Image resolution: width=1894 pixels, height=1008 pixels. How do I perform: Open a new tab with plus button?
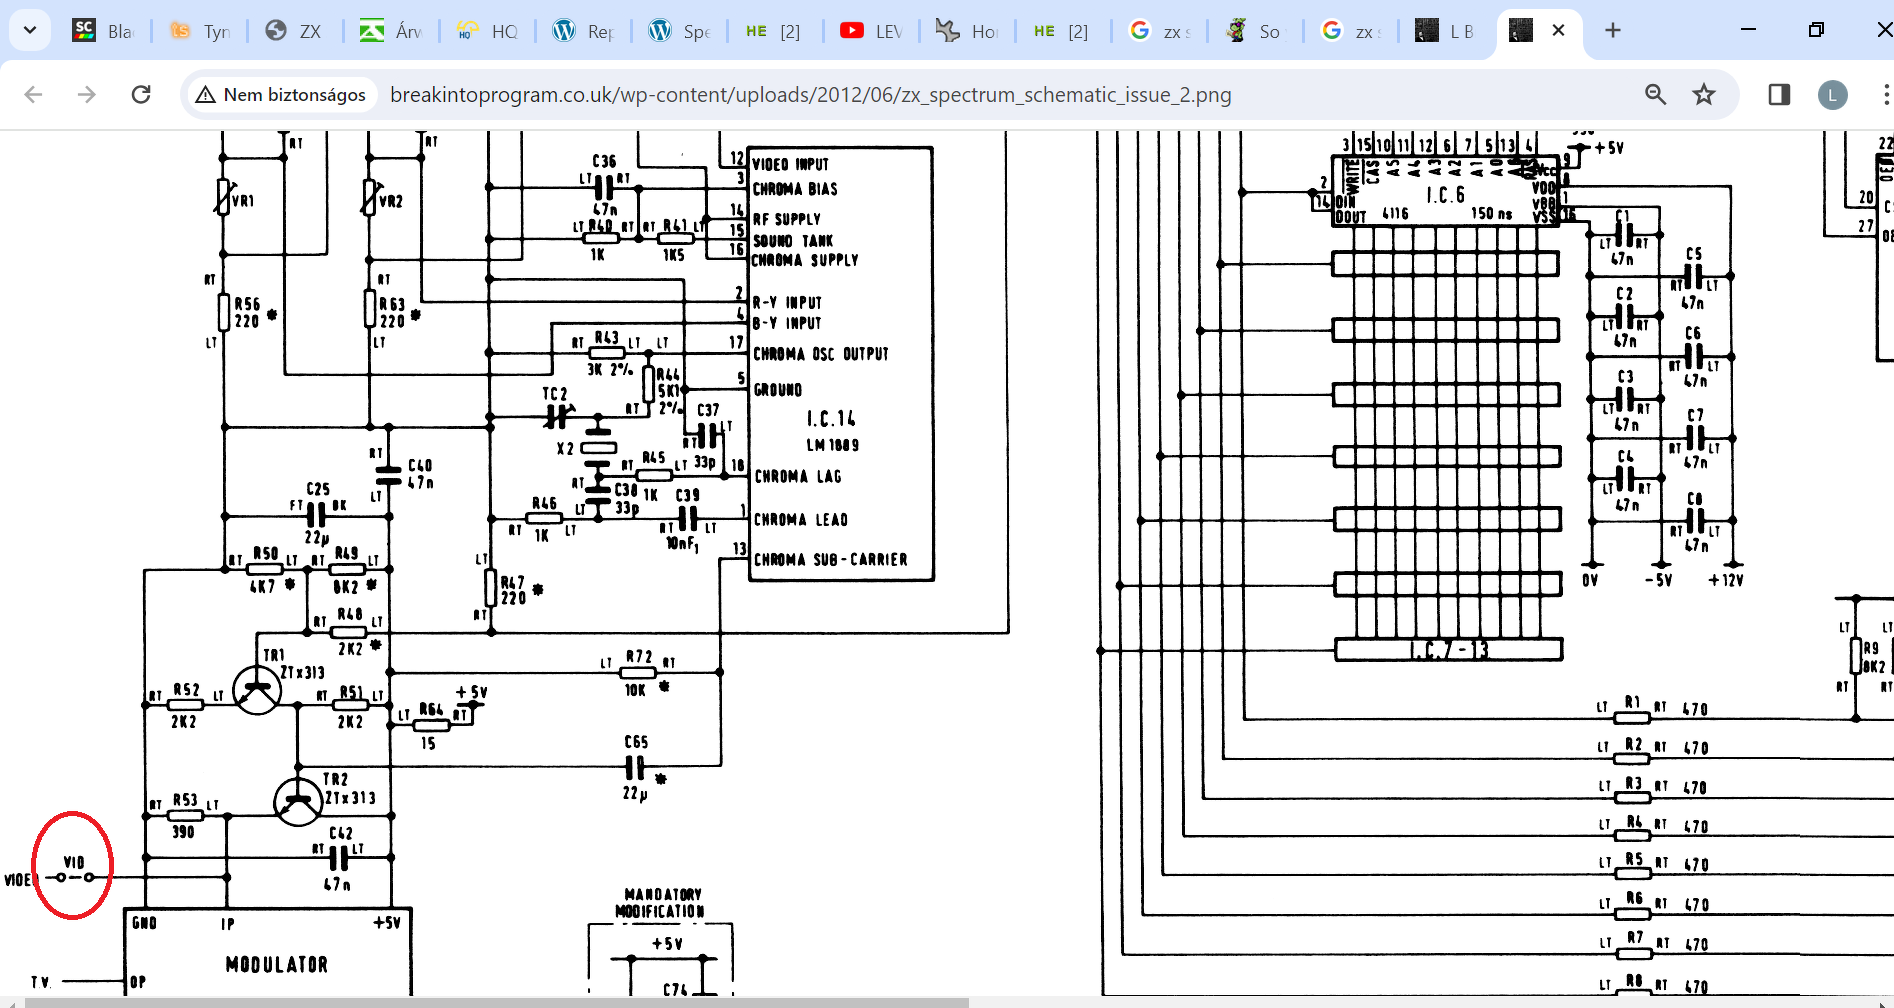[1612, 30]
